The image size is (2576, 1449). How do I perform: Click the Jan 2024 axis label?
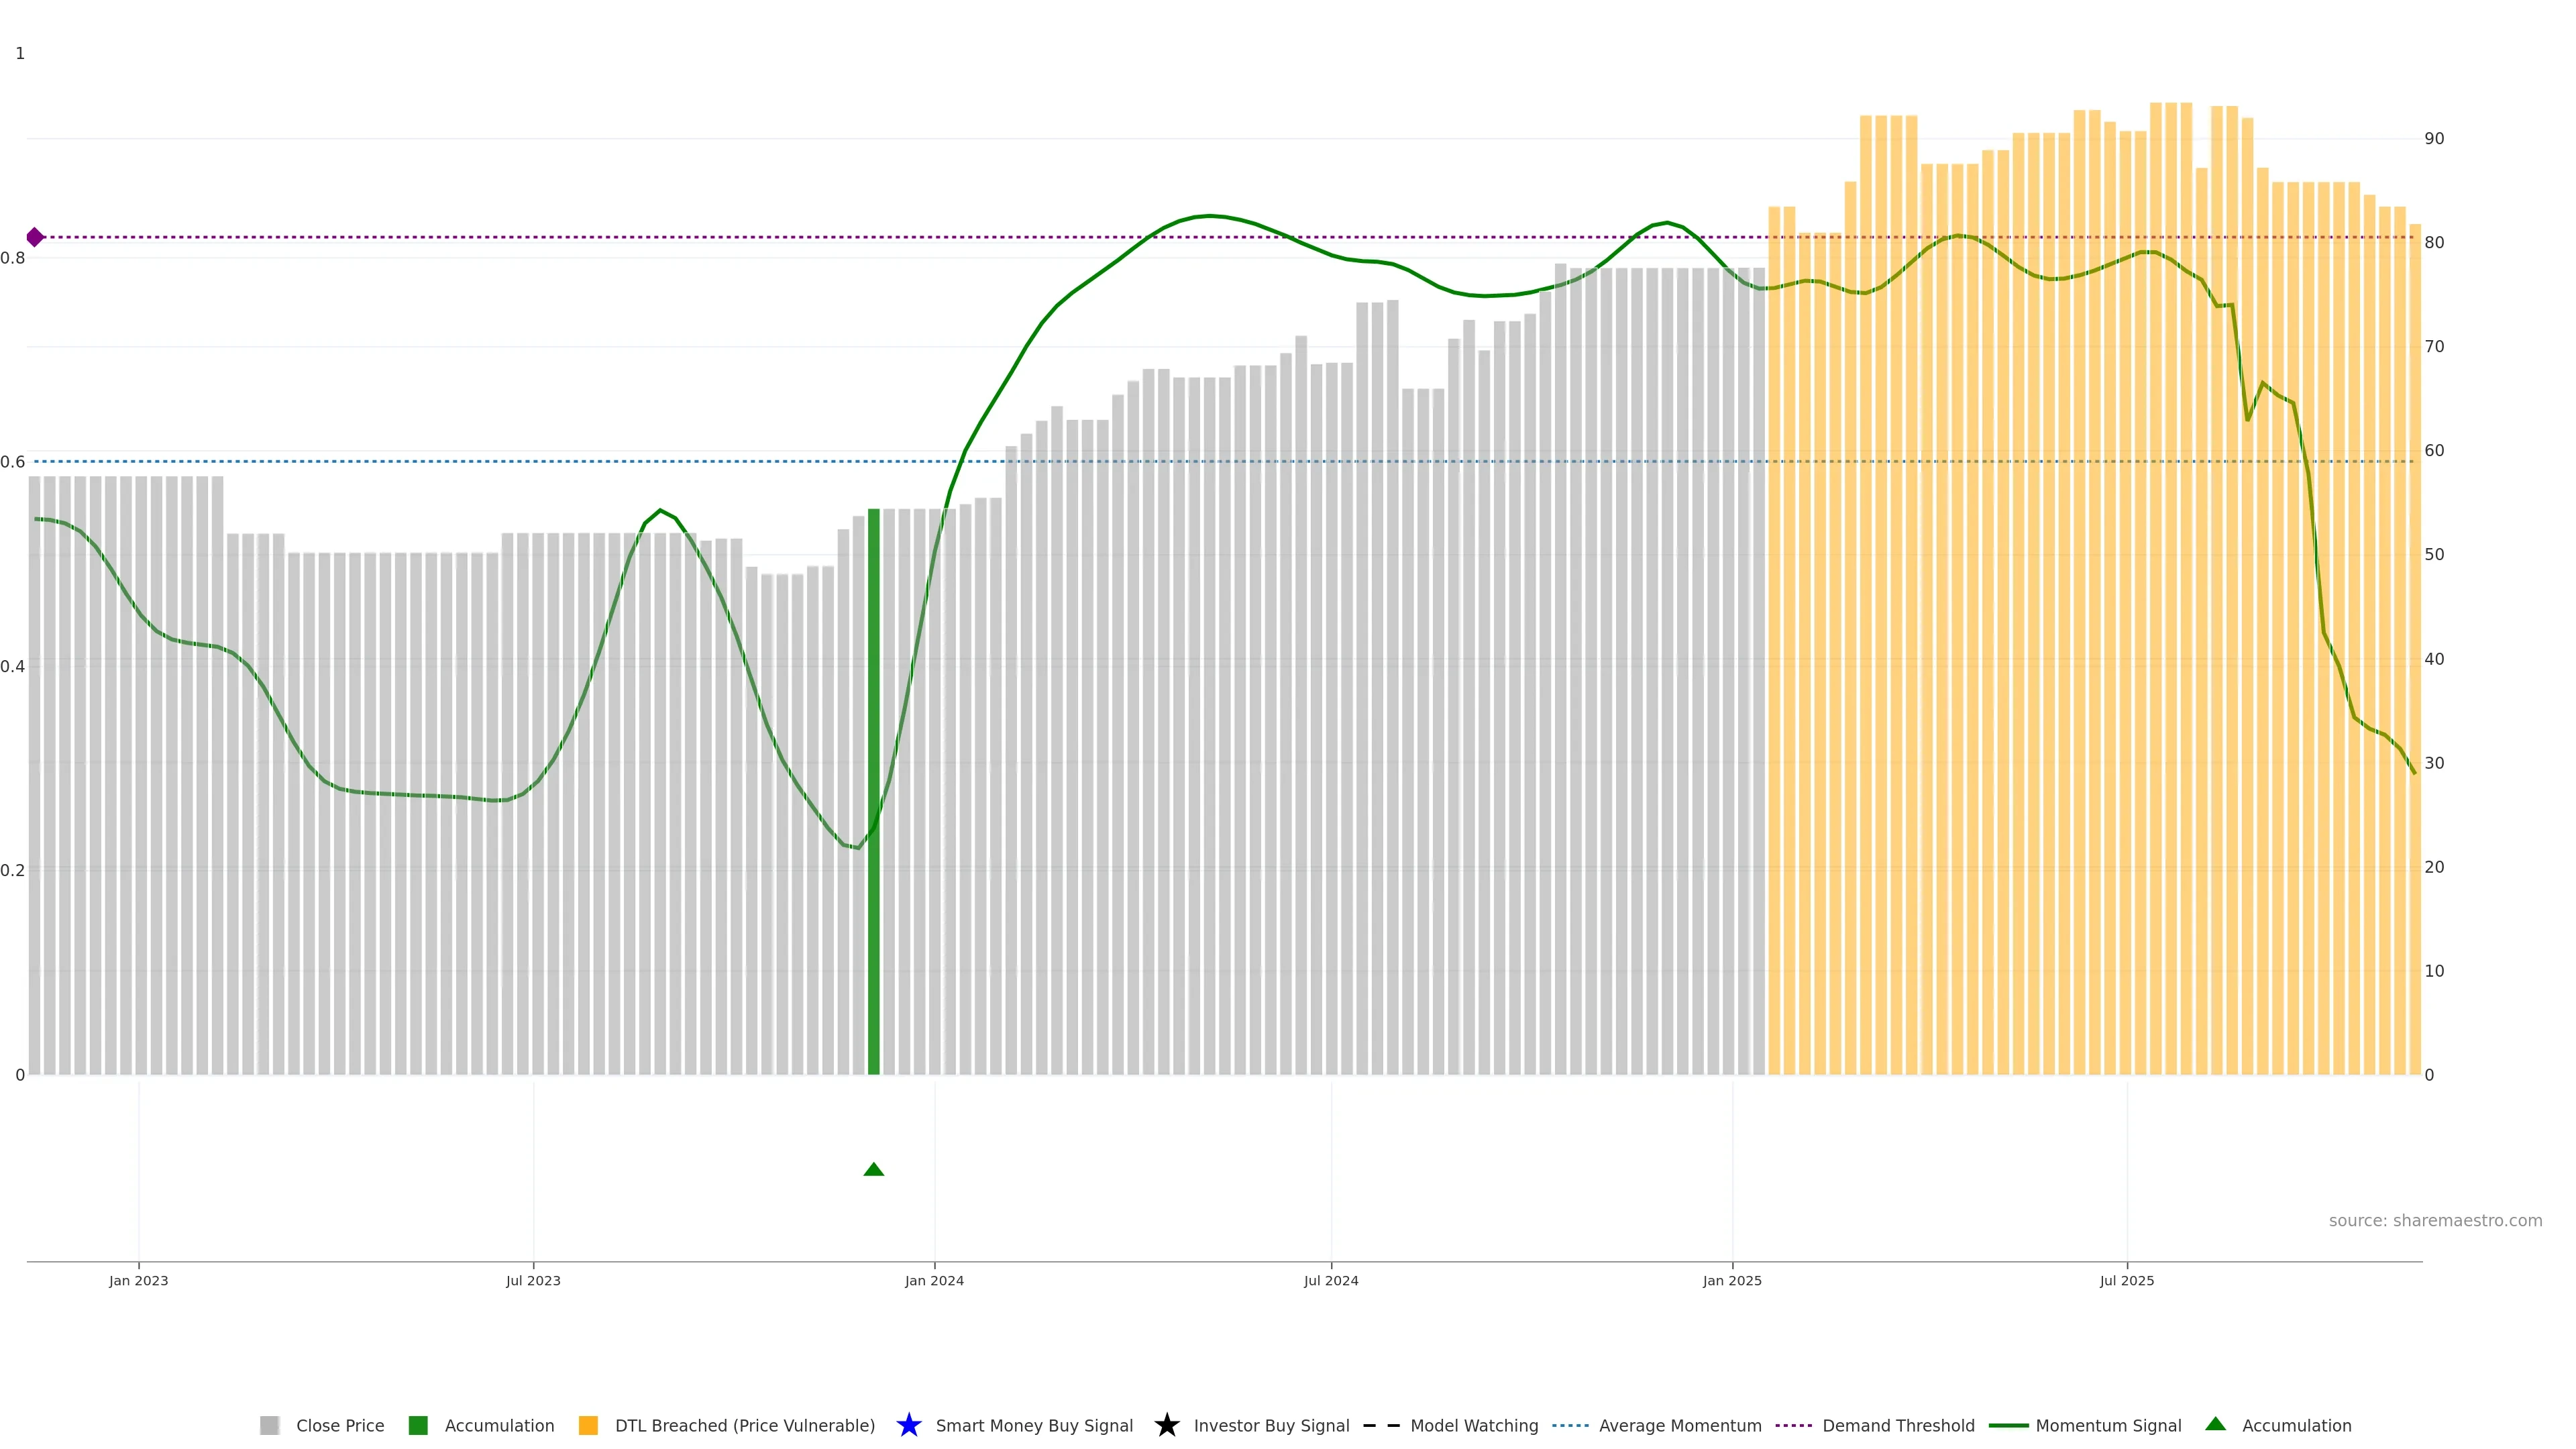934,1280
